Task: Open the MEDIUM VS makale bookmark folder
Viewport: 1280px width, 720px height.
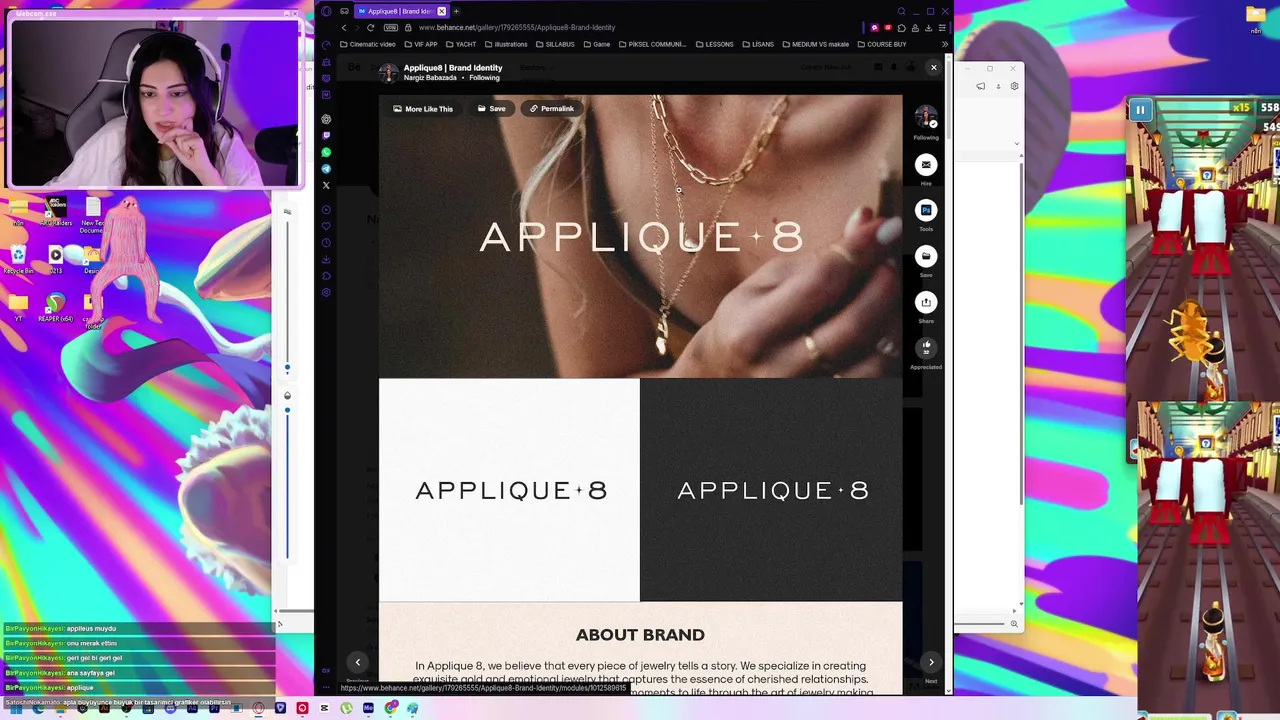Action: coord(816,44)
